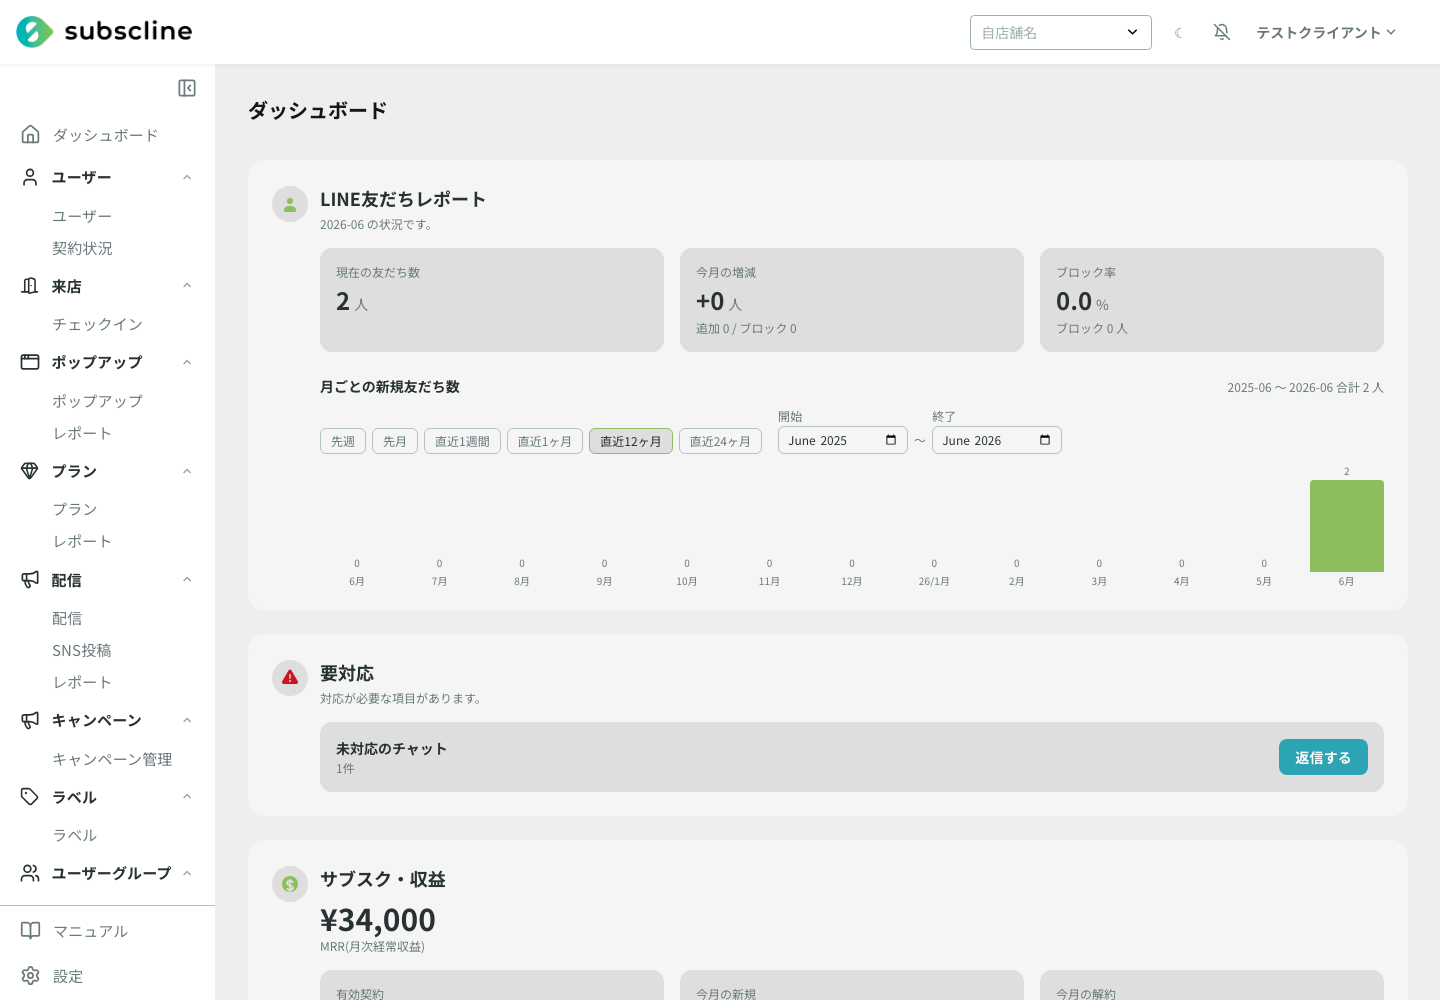Screen dimensions: 1440x1000
Task: Select the 直近1ヶ月 range filter
Action: pyautogui.click(x=545, y=441)
